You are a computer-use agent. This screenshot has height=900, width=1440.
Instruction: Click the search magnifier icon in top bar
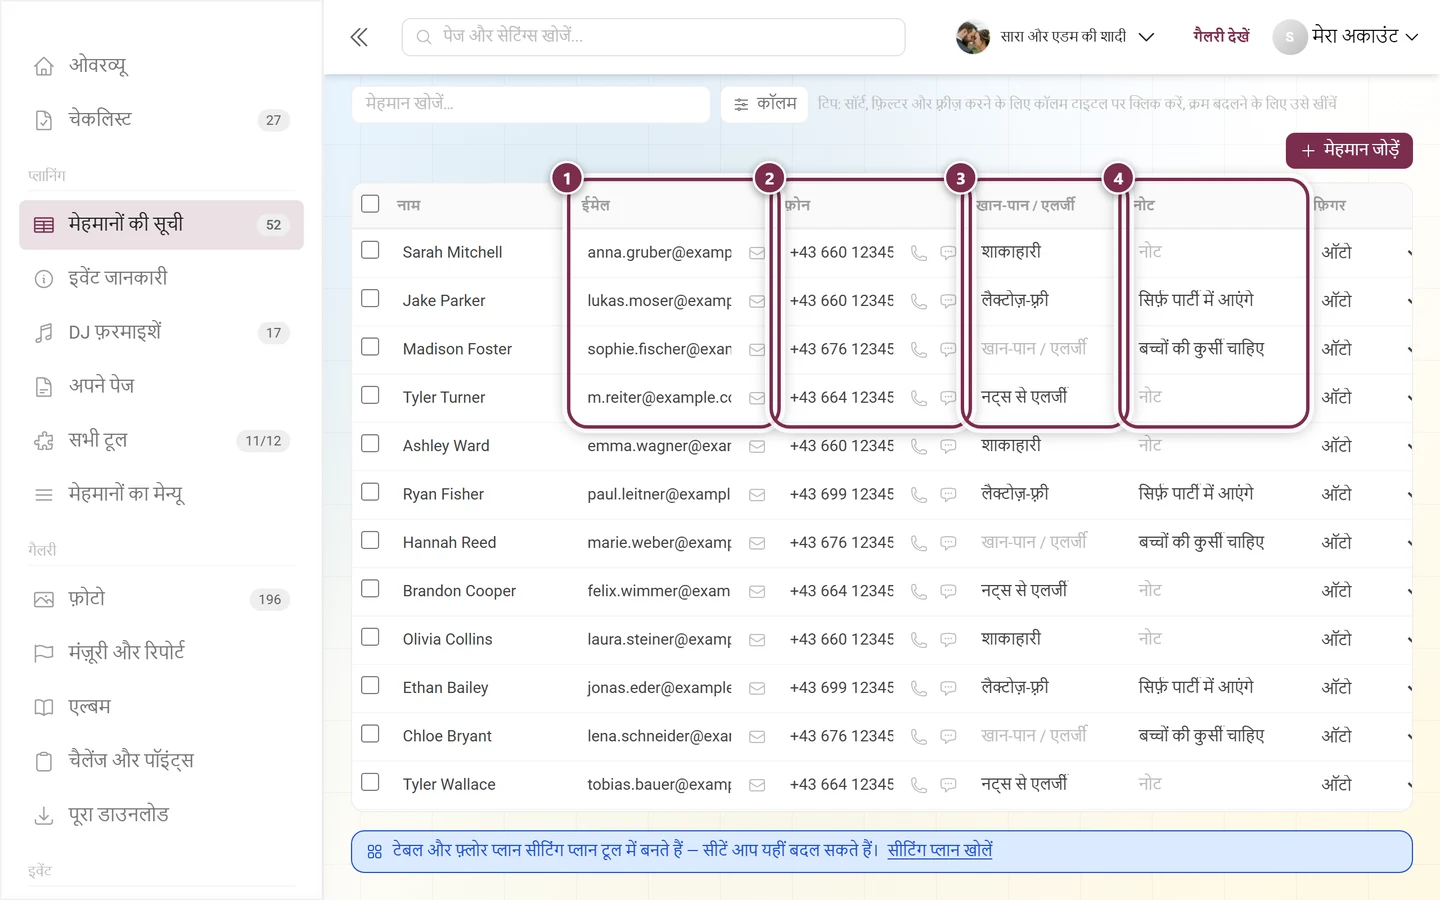pyautogui.click(x=424, y=37)
